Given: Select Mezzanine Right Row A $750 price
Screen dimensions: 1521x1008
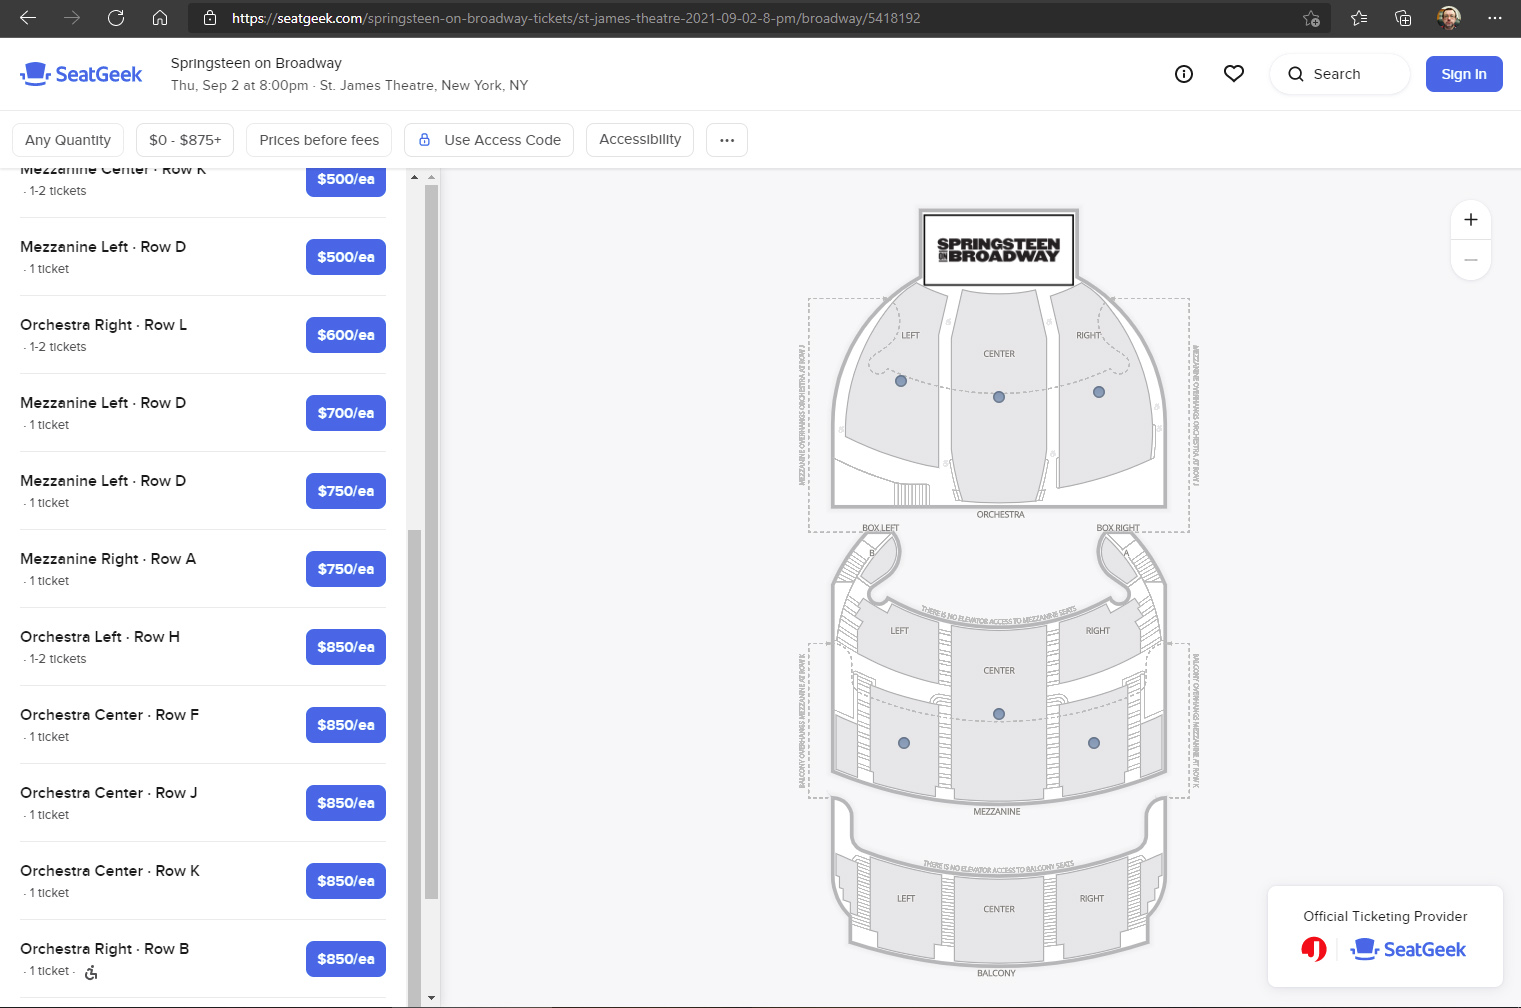Looking at the screenshot, I should click(x=346, y=569).
